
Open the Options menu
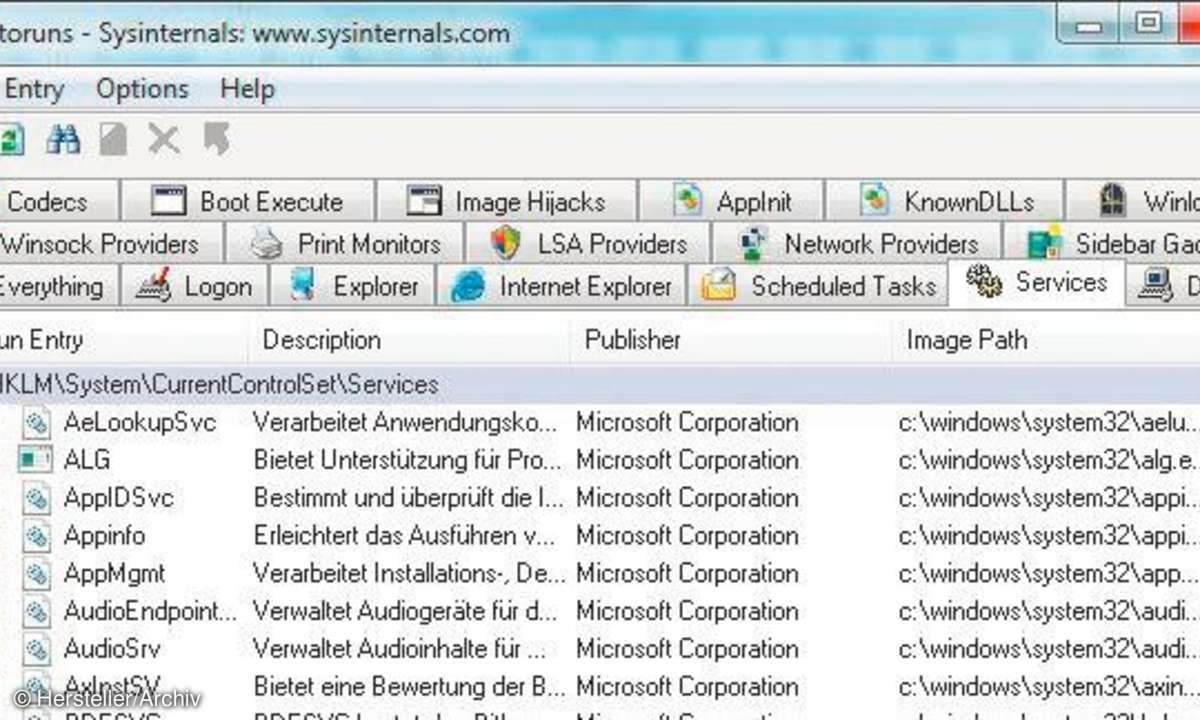point(142,88)
